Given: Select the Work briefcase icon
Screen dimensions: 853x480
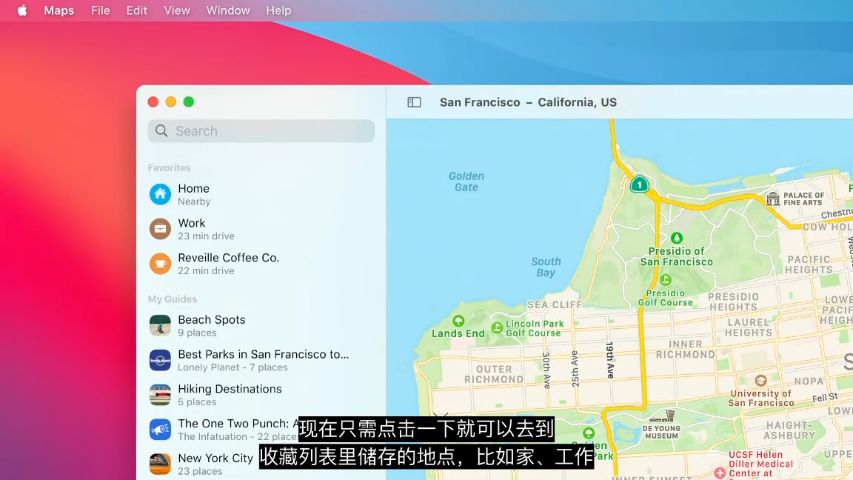Looking at the screenshot, I should [x=160, y=229].
